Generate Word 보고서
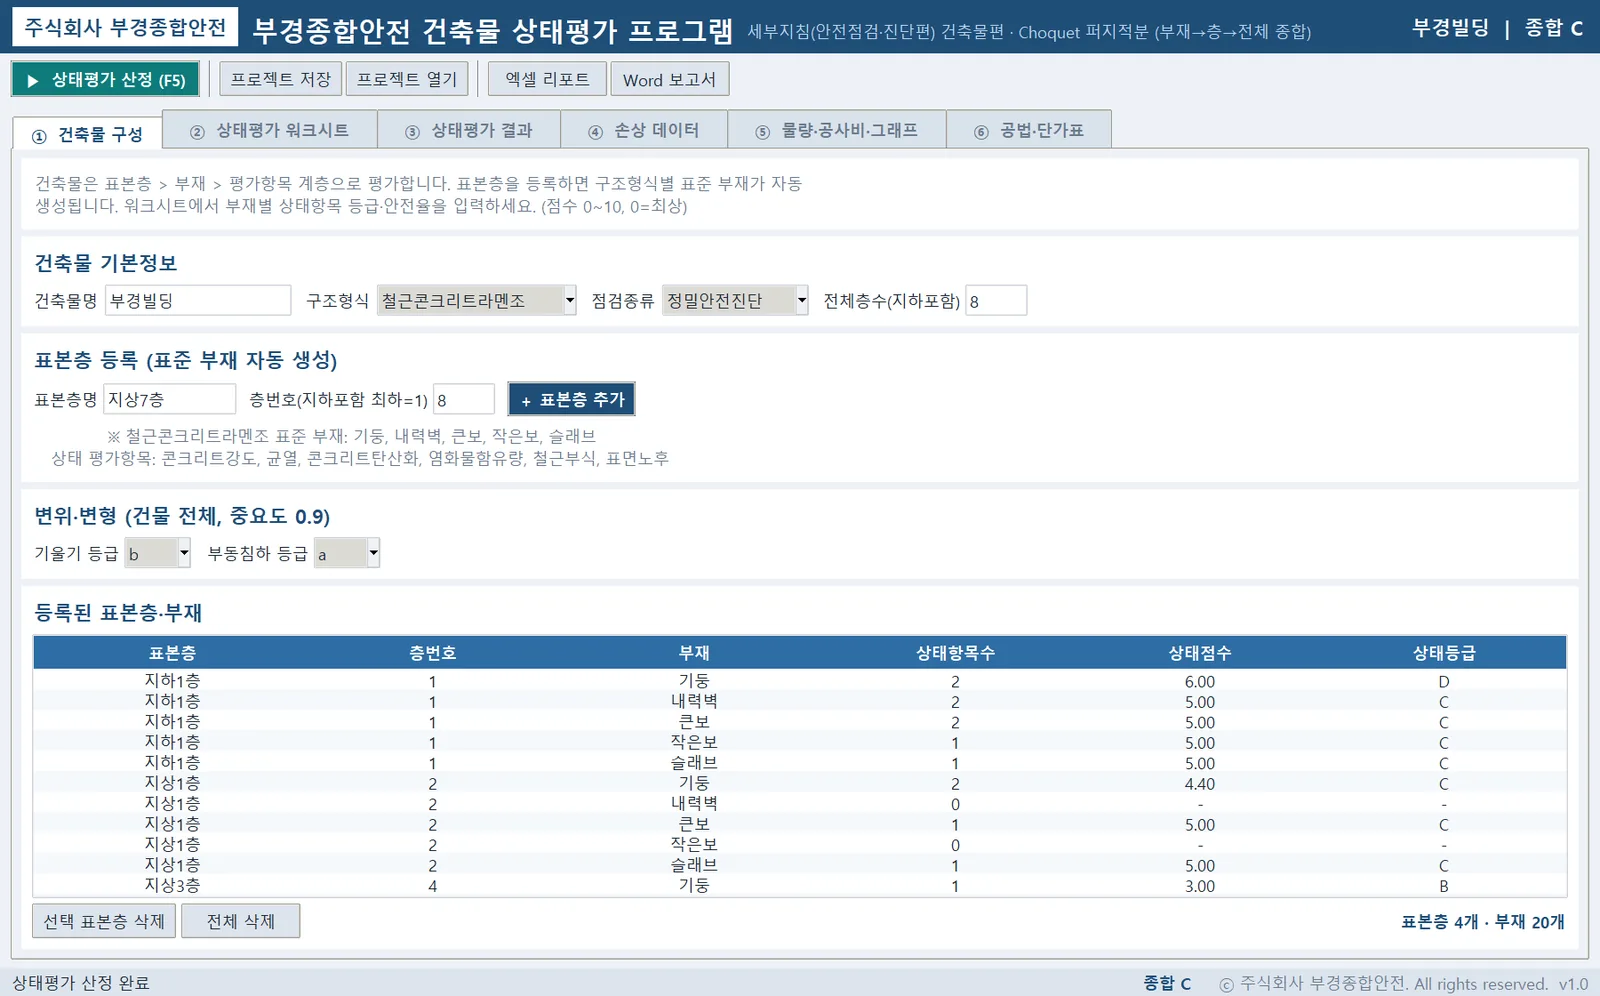 (x=669, y=79)
